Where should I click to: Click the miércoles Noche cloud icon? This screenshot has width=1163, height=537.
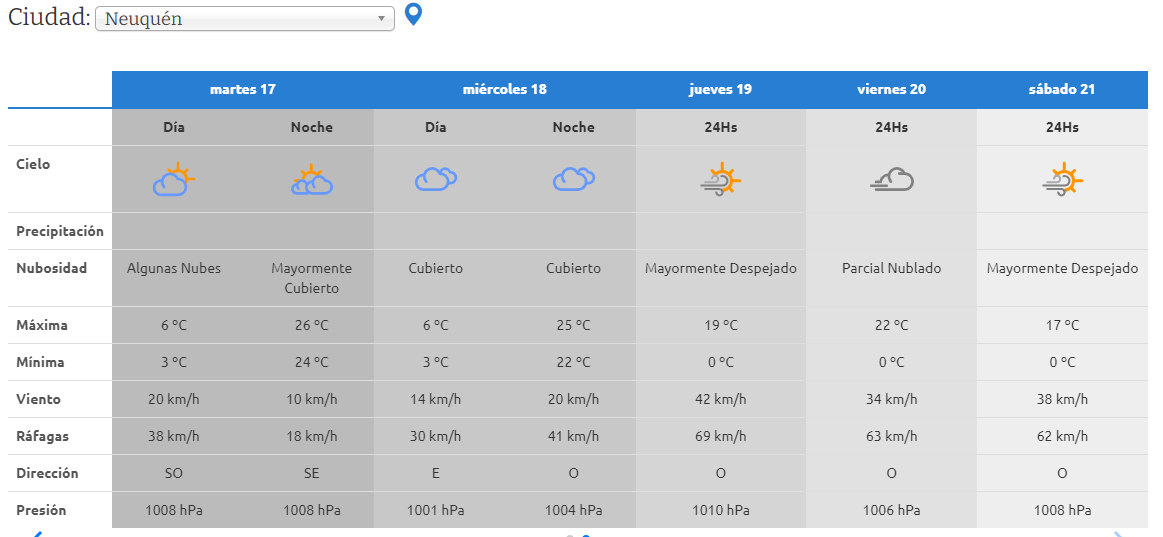(573, 179)
